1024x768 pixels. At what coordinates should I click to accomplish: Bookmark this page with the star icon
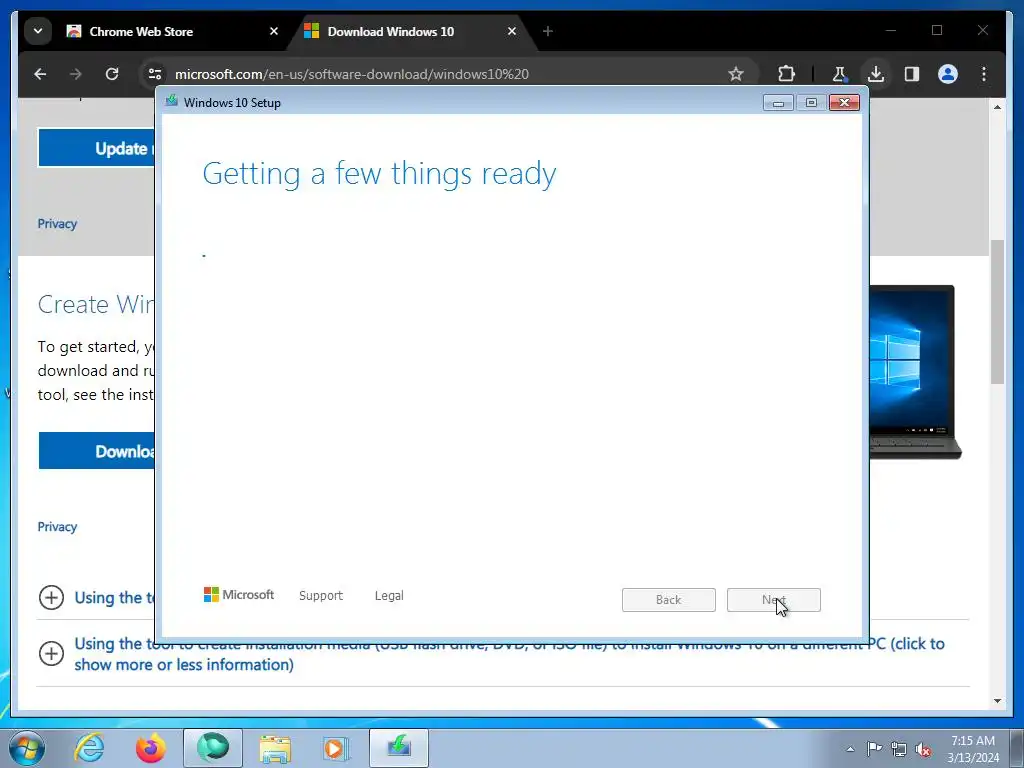(x=735, y=74)
